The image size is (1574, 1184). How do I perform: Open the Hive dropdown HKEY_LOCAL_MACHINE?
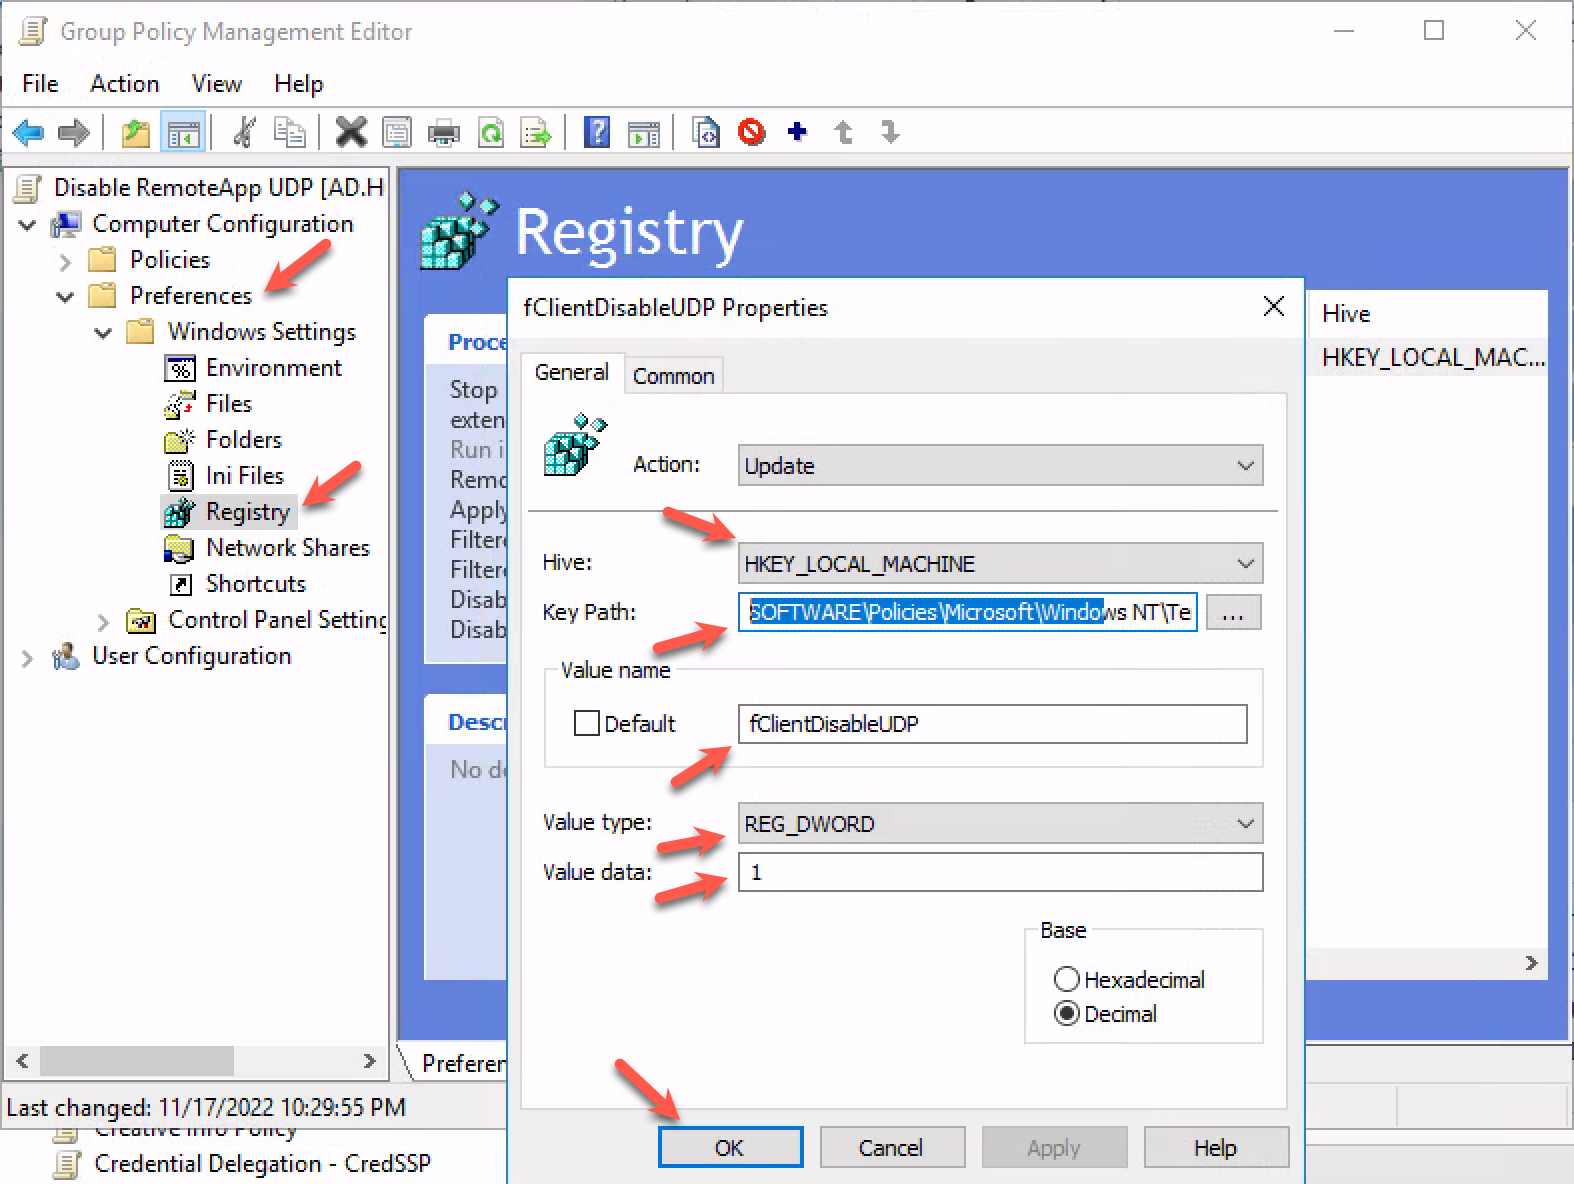(x=1000, y=563)
